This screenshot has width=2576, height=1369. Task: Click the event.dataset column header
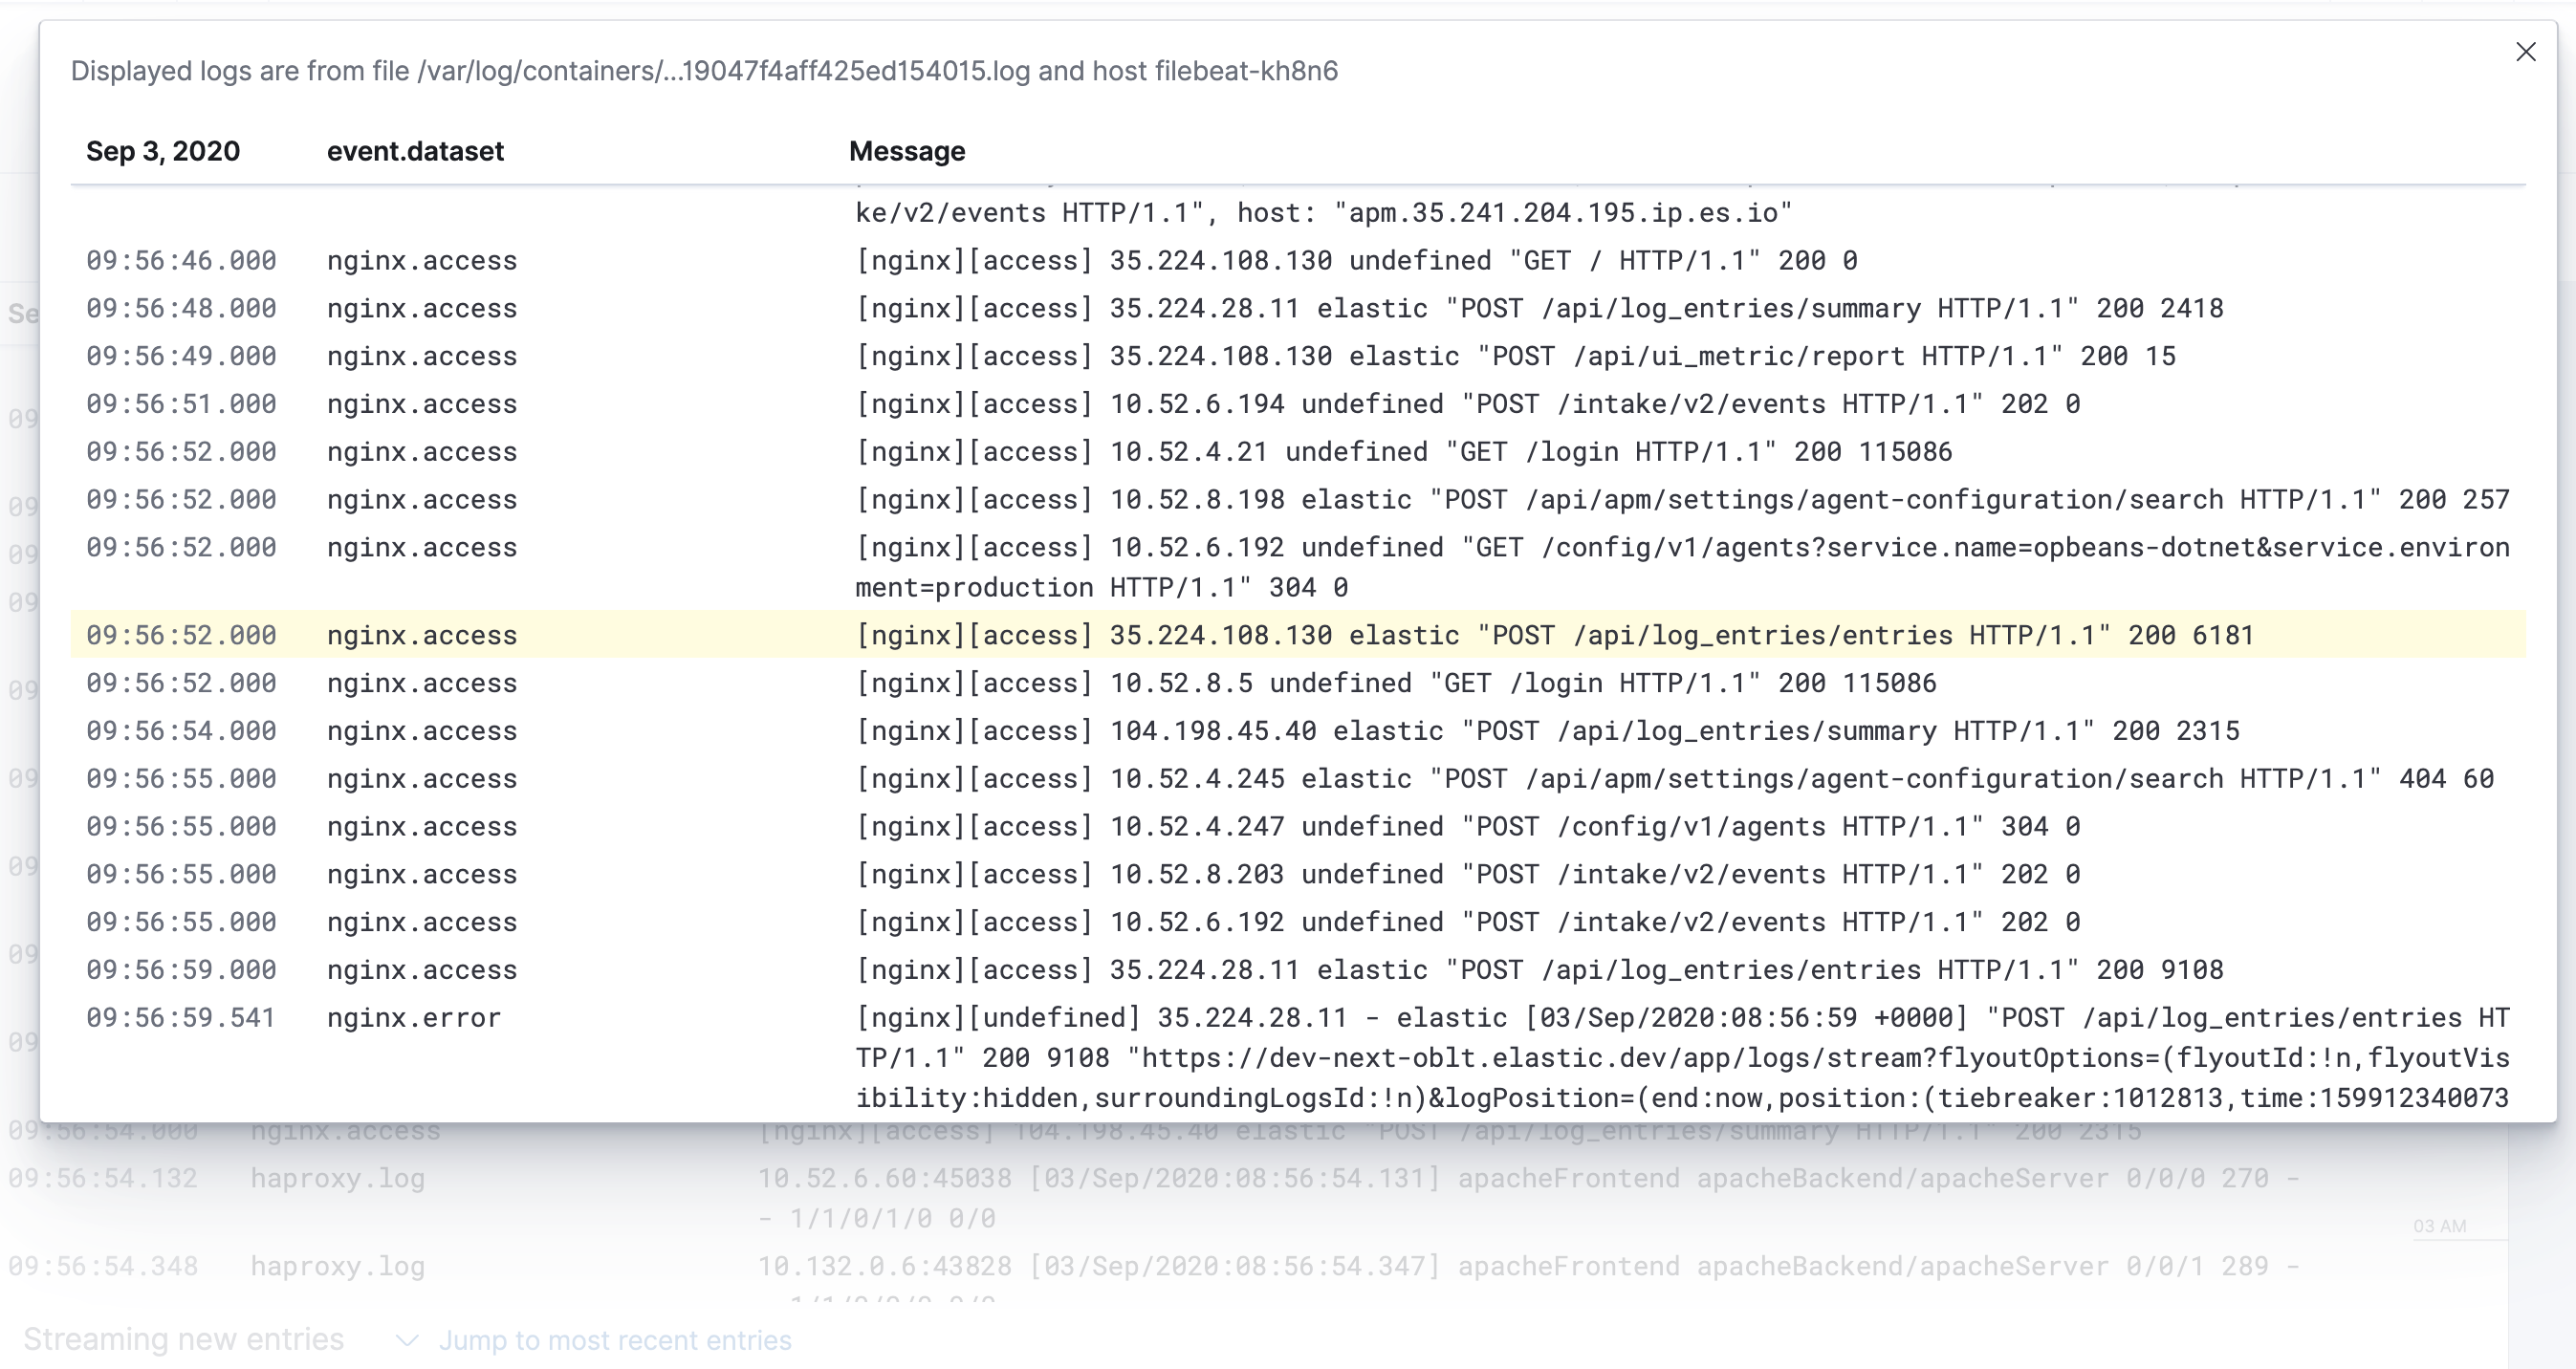(x=416, y=151)
